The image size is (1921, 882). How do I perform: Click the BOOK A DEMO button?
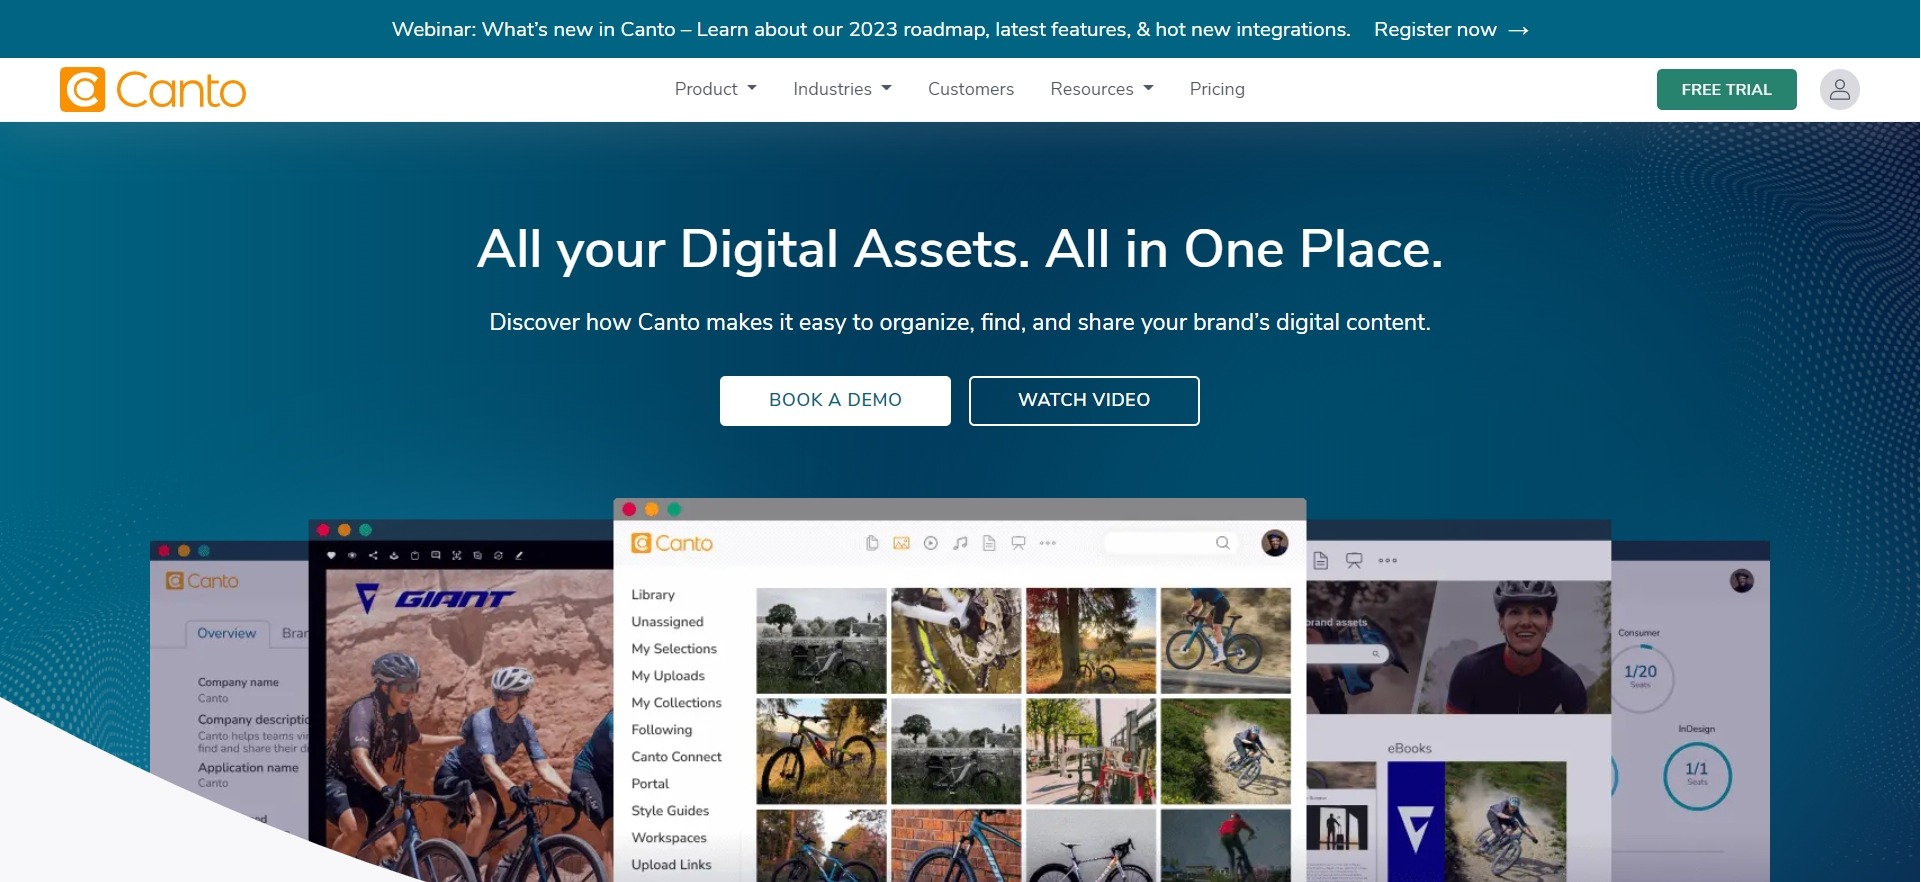835,401
